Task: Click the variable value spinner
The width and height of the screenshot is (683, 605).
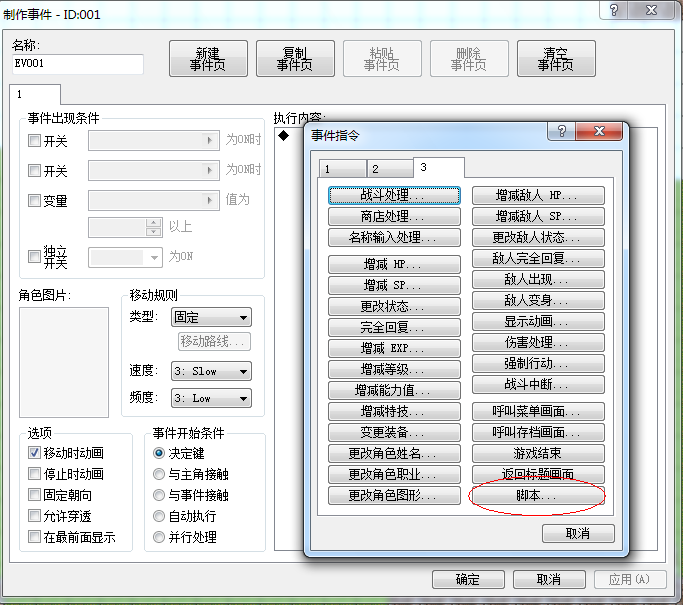Action: point(153,227)
